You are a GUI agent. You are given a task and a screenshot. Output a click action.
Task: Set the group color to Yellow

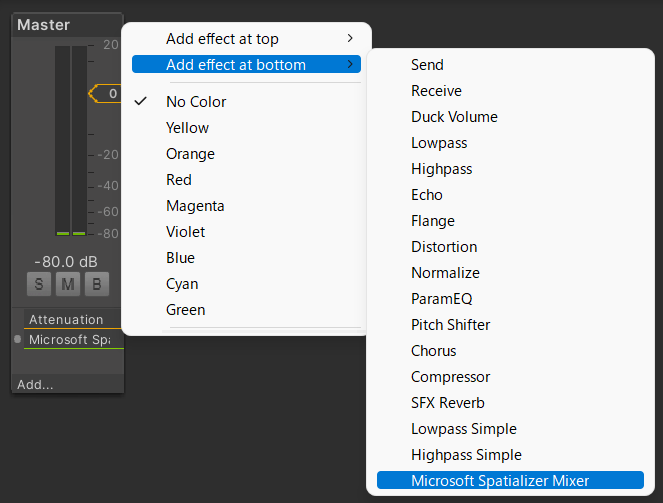pyautogui.click(x=188, y=128)
